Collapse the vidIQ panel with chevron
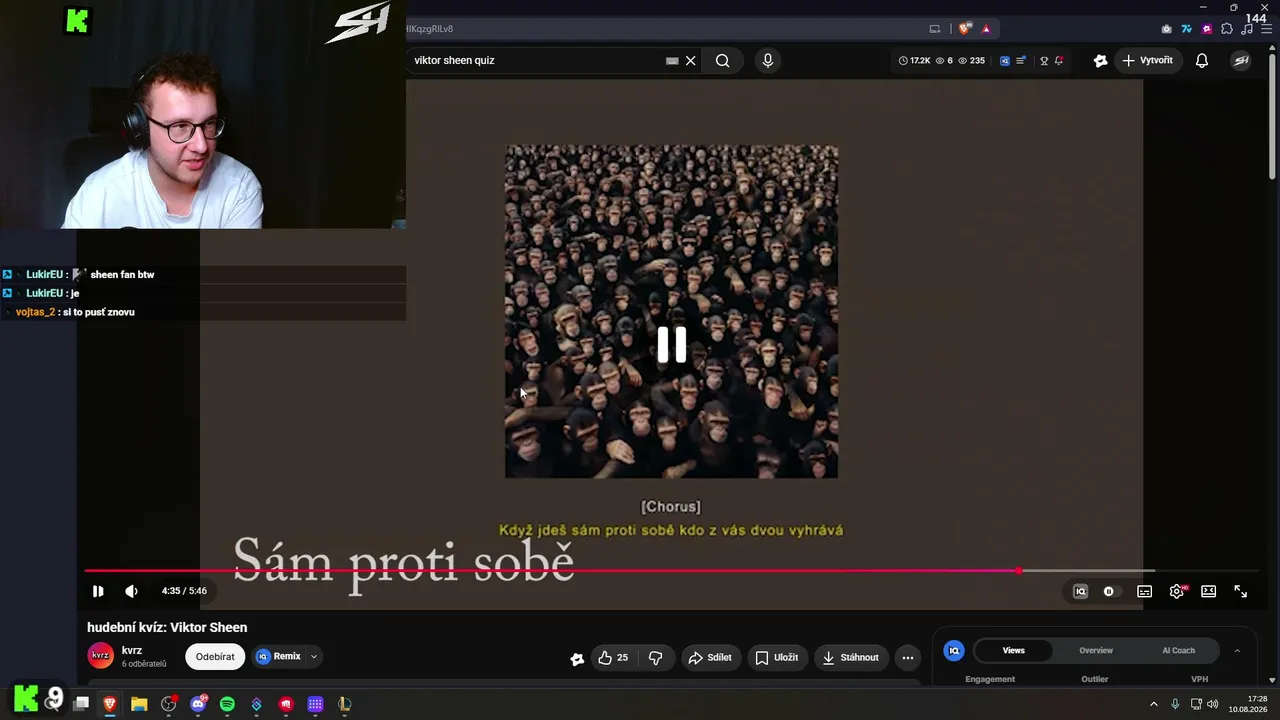1280x720 pixels. 1237,650
